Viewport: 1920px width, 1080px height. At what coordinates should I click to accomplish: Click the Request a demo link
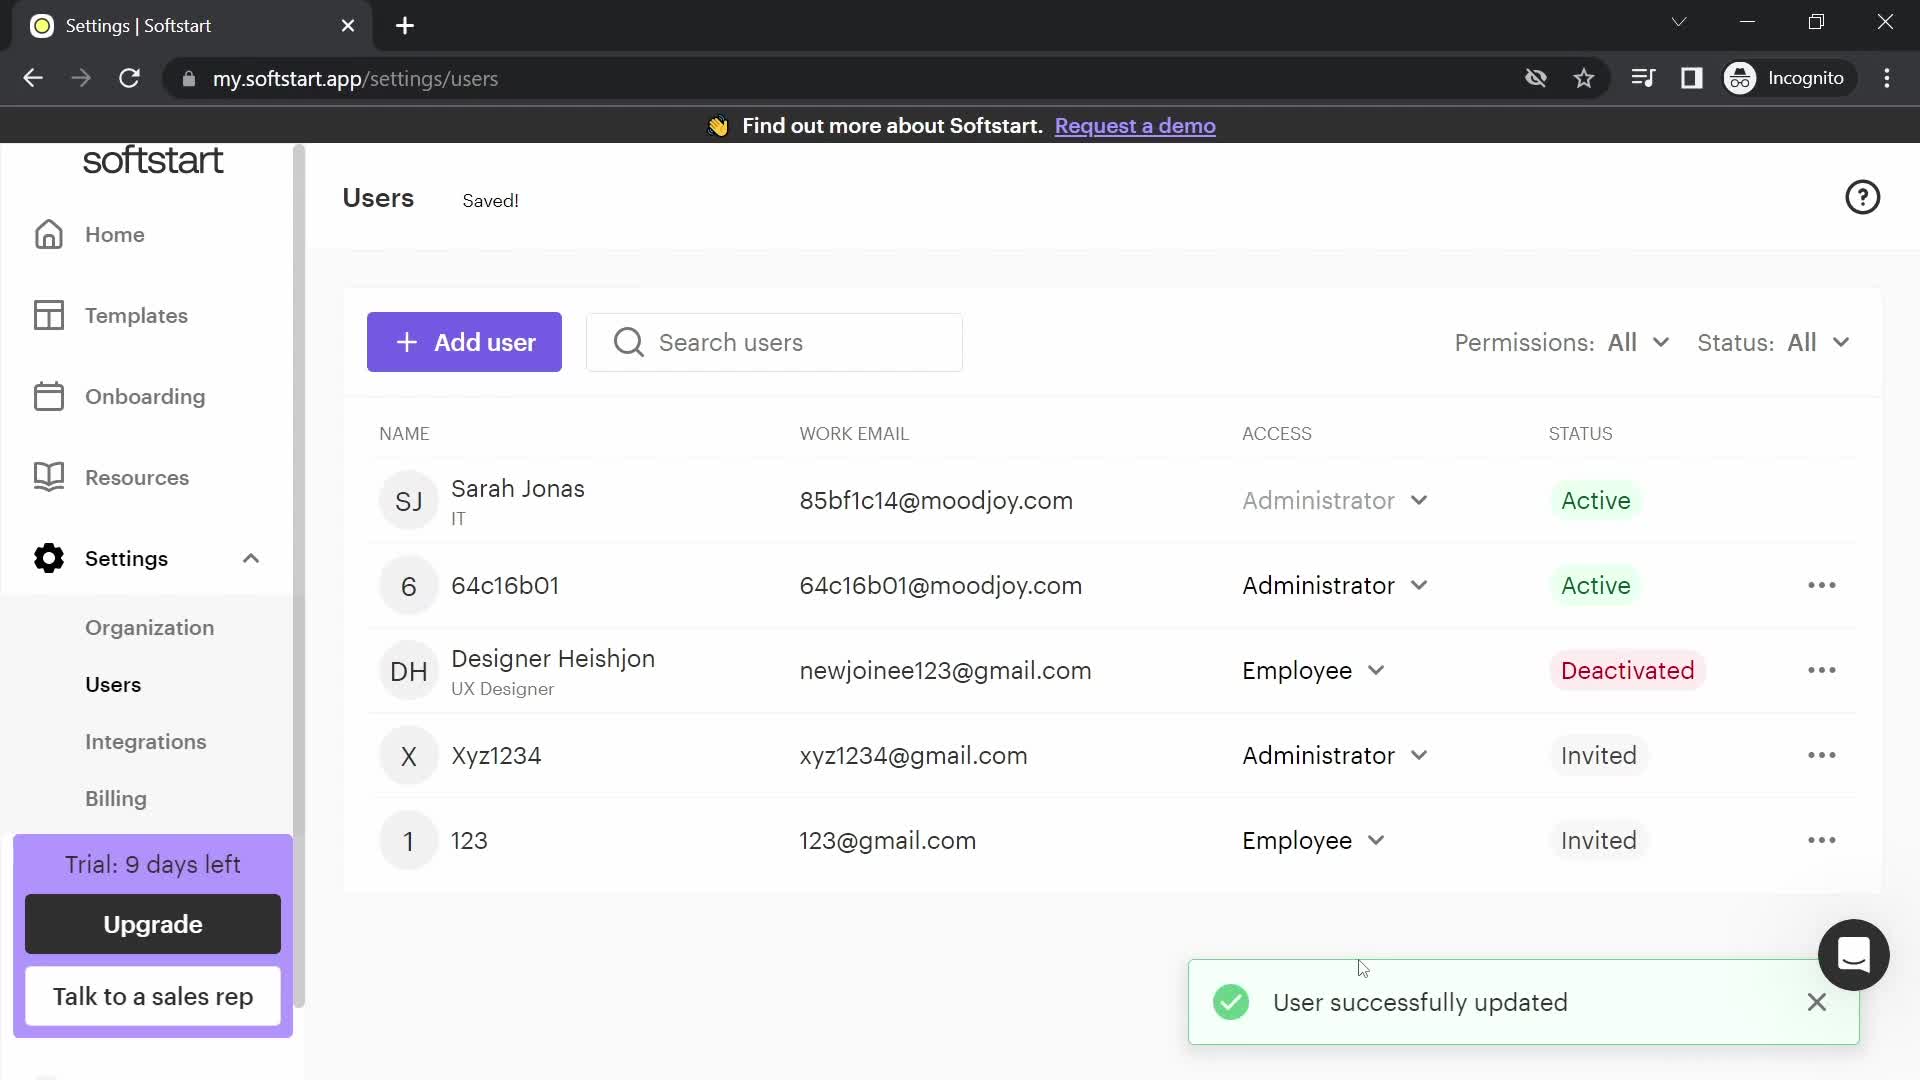pyautogui.click(x=1135, y=125)
